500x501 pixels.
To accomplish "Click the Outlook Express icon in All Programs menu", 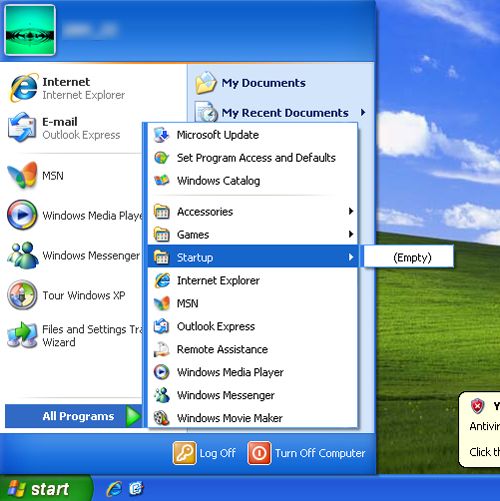I will point(162,326).
